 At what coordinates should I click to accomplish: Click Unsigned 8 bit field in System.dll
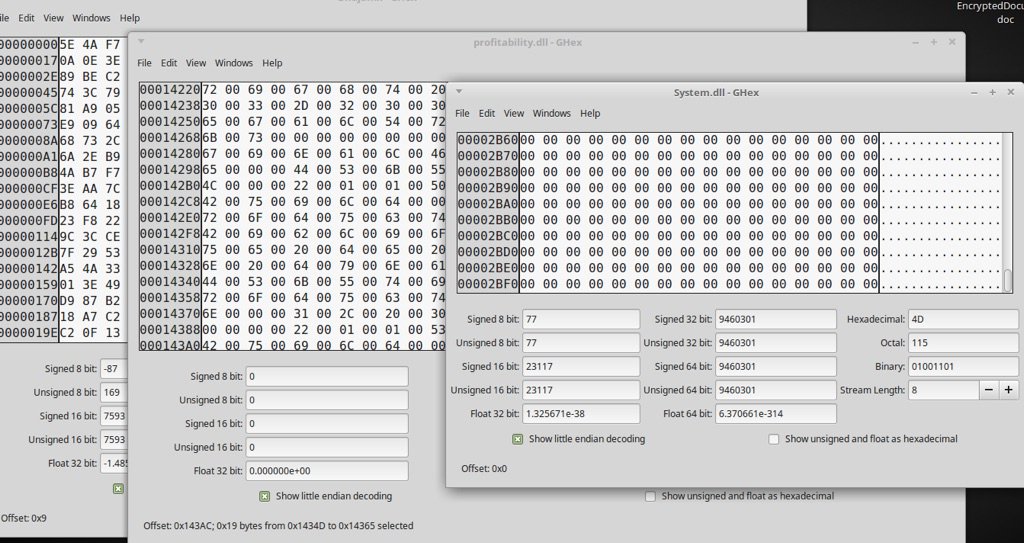point(581,343)
